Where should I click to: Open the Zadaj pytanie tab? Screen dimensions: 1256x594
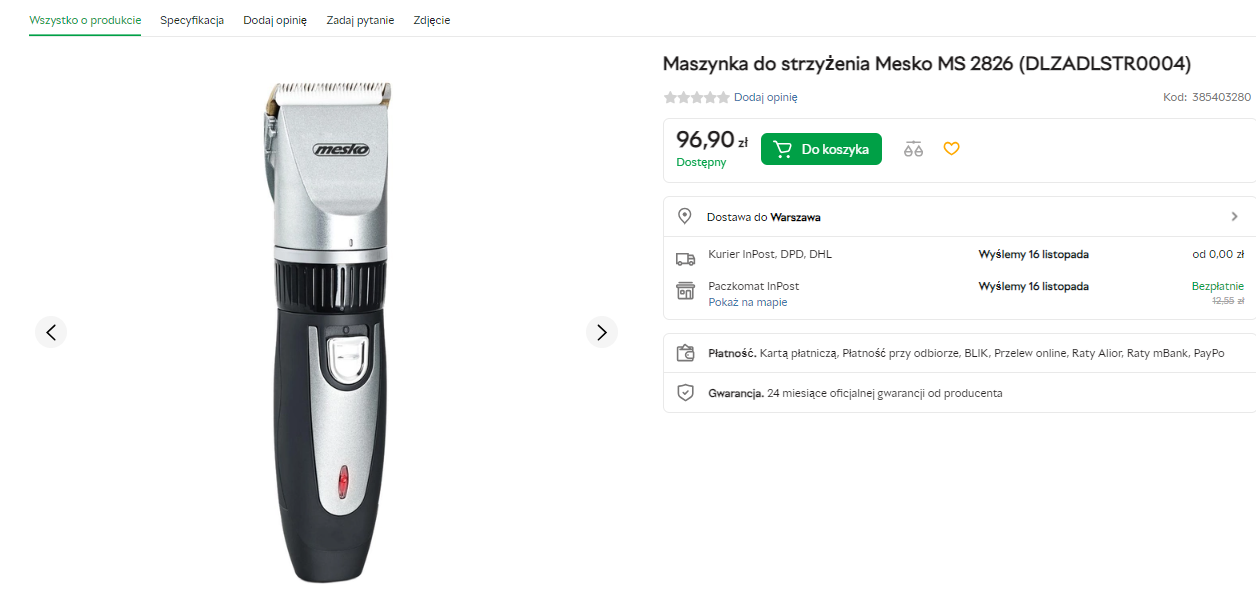[360, 20]
